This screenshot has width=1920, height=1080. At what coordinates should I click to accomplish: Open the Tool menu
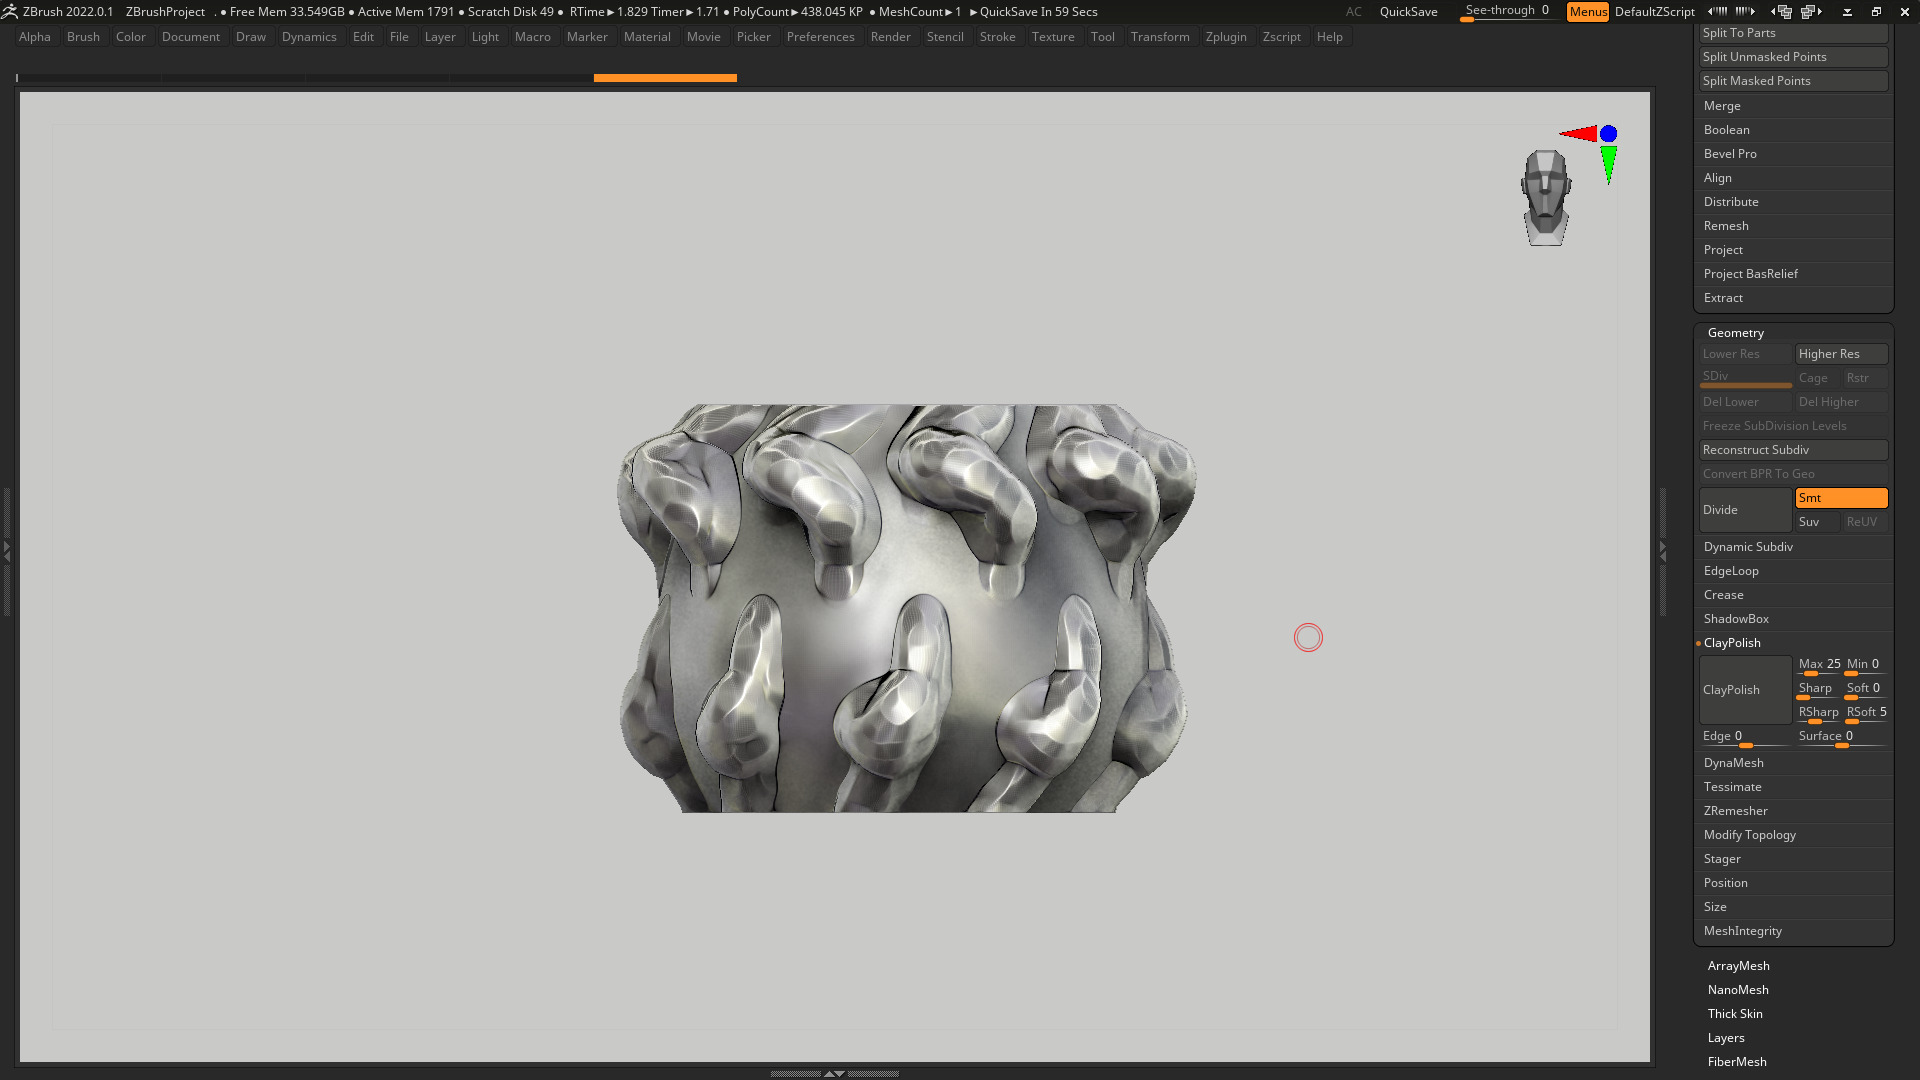[1102, 37]
